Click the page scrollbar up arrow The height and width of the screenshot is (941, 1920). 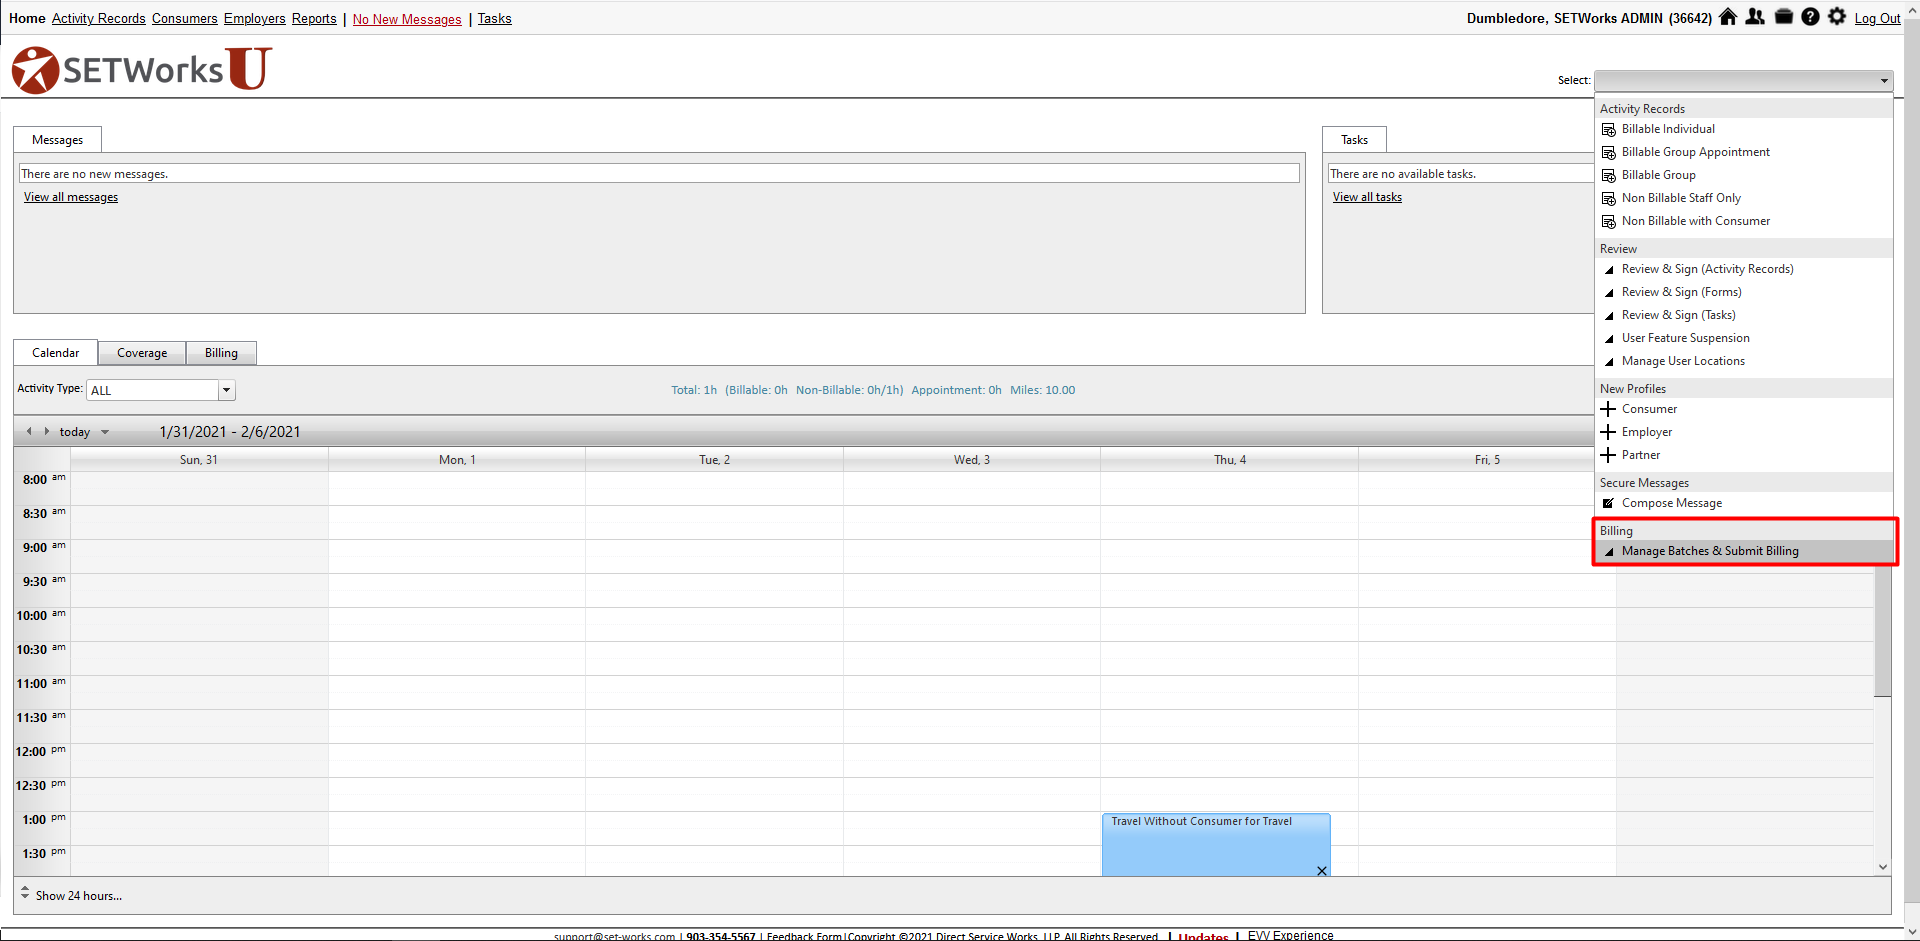coord(1912,8)
